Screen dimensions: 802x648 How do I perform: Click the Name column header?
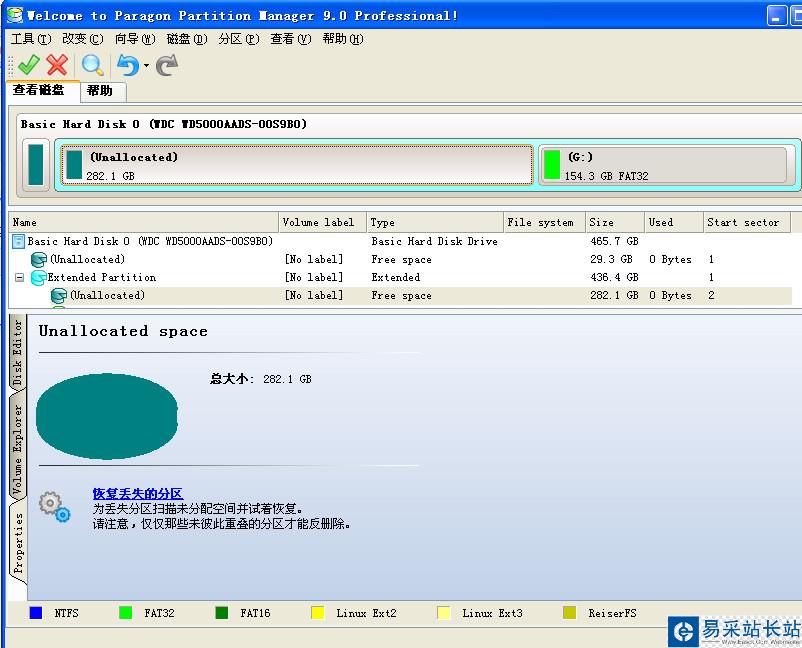(144, 222)
